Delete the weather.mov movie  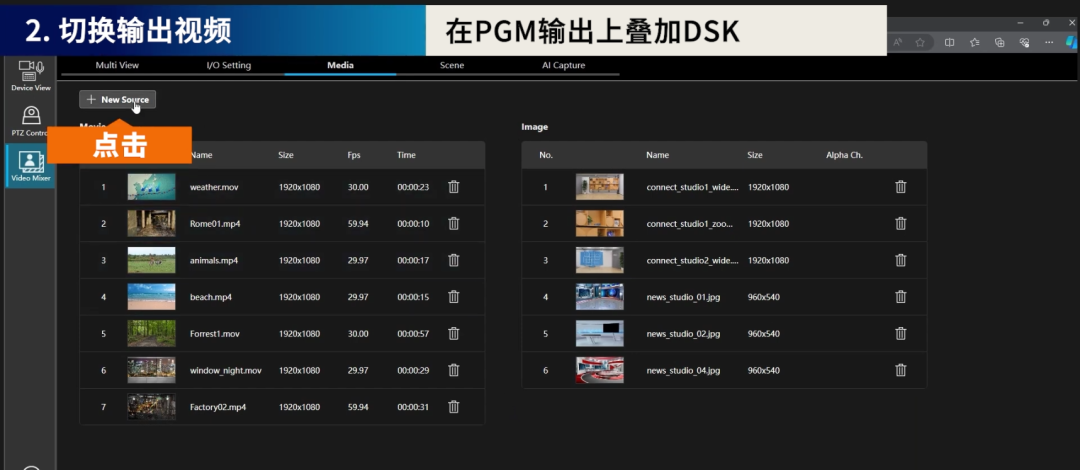click(454, 187)
